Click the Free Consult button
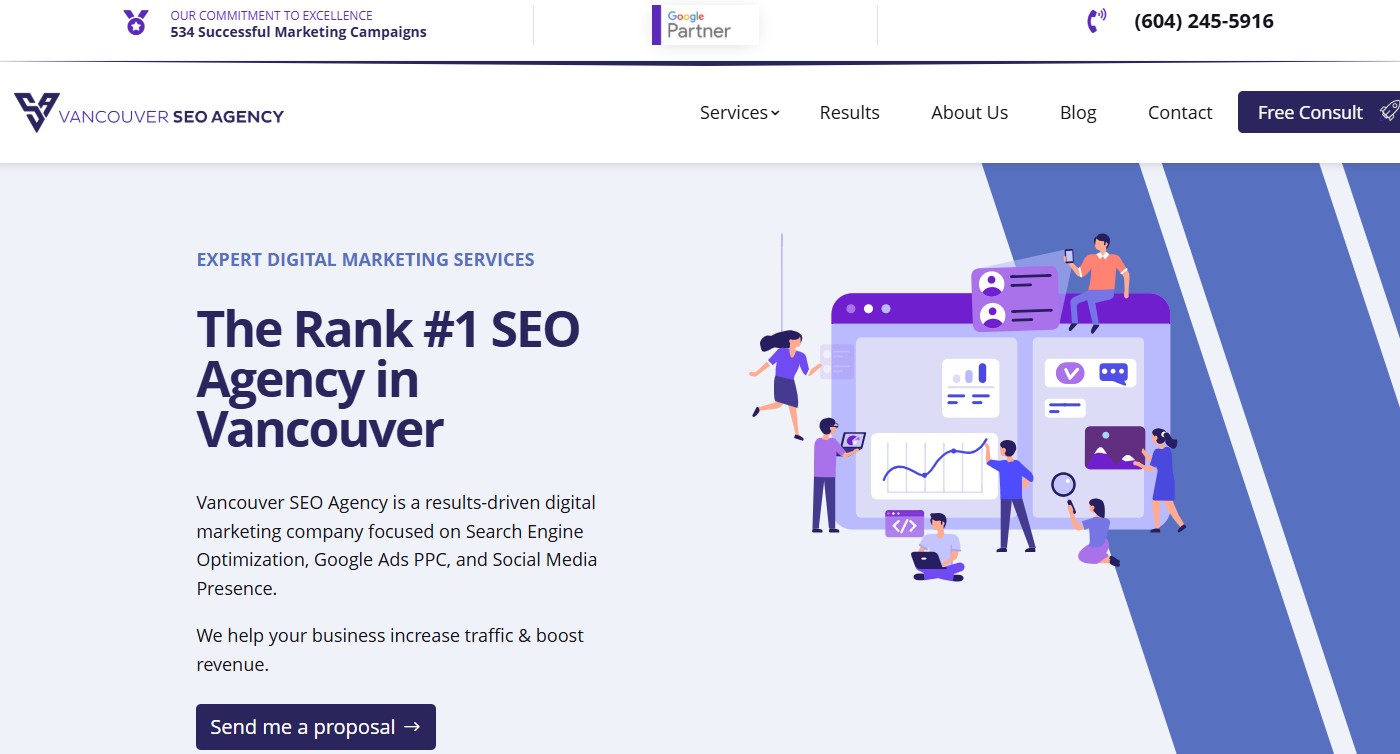 1310,111
